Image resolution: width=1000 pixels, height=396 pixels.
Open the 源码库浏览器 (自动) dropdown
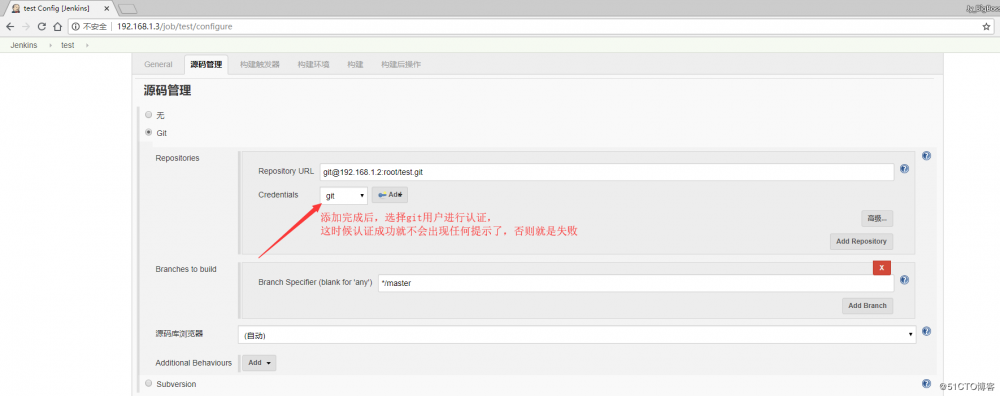577,335
